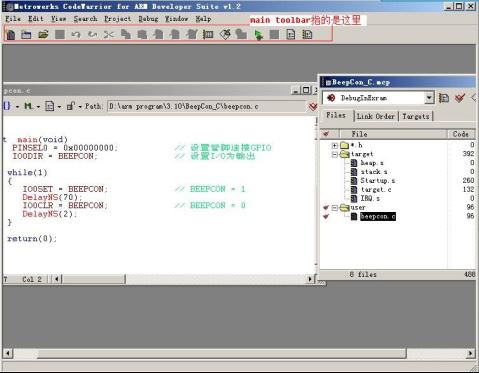Open the Search menu

point(85,19)
